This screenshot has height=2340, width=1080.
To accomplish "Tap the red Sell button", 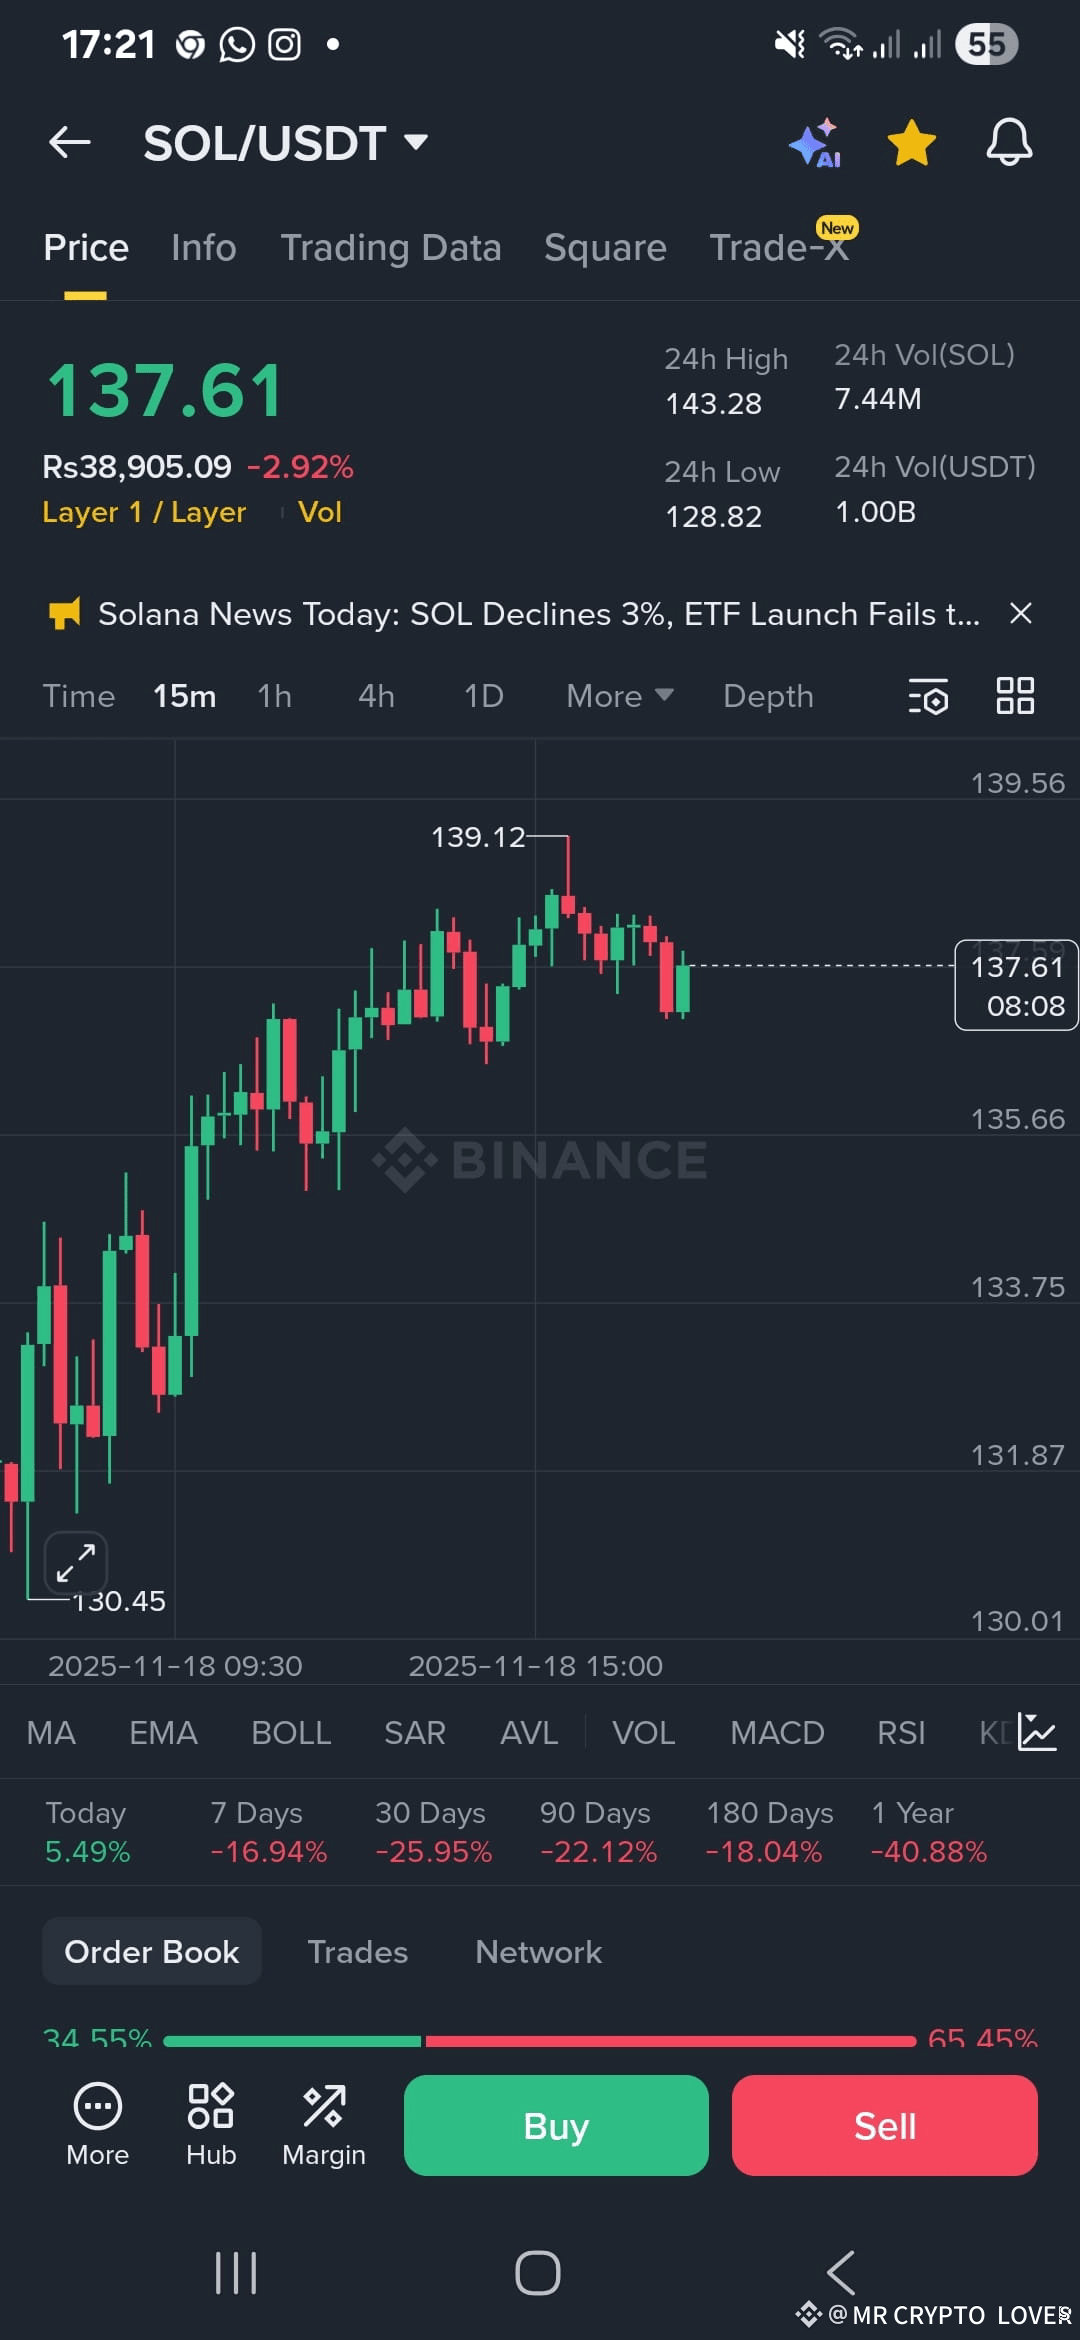I will (x=885, y=2125).
